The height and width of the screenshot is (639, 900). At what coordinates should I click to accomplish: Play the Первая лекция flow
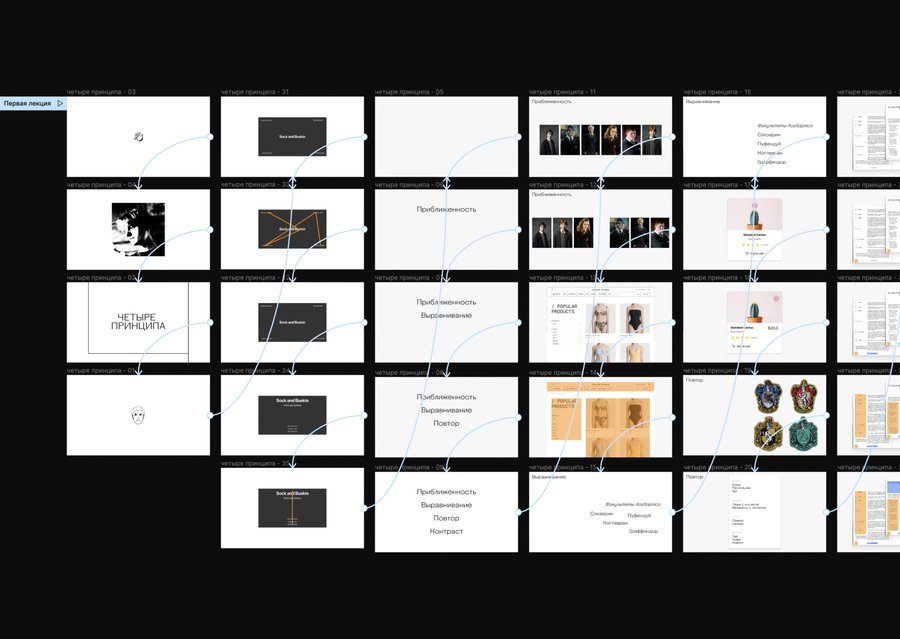click(60, 103)
